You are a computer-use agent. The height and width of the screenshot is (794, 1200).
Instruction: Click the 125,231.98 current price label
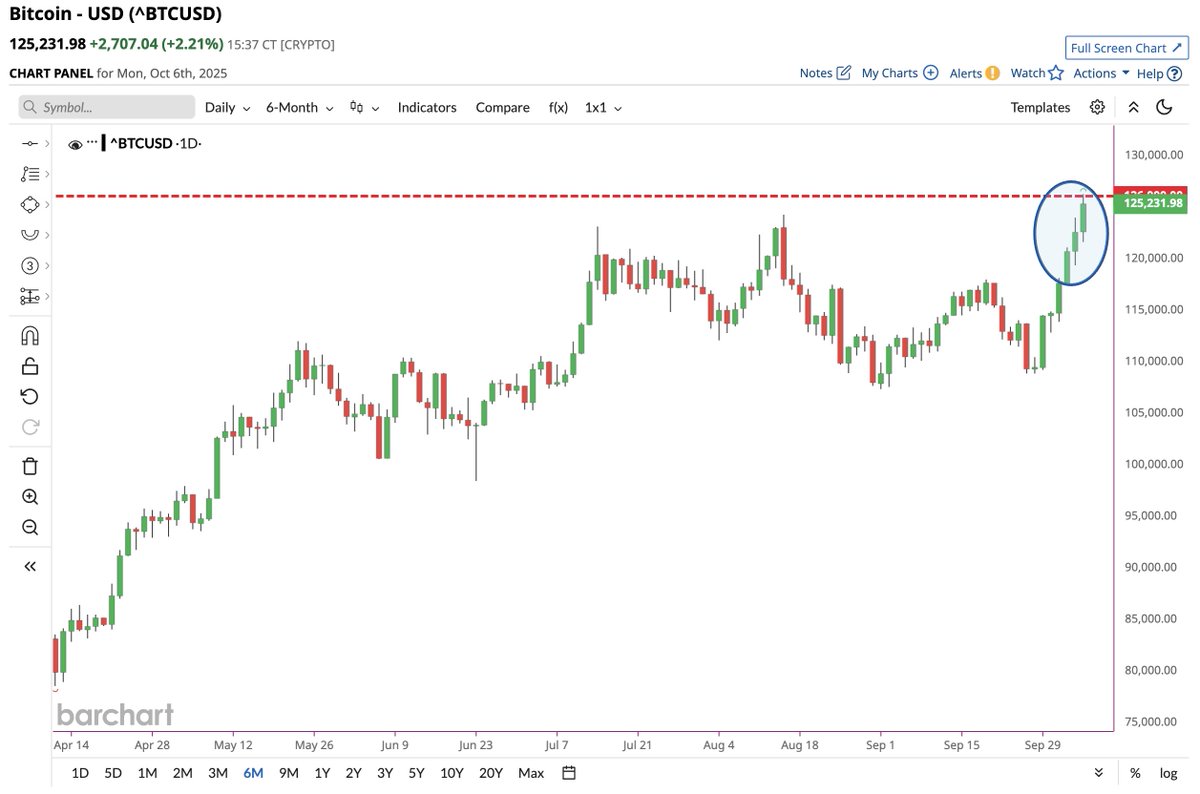click(1153, 203)
